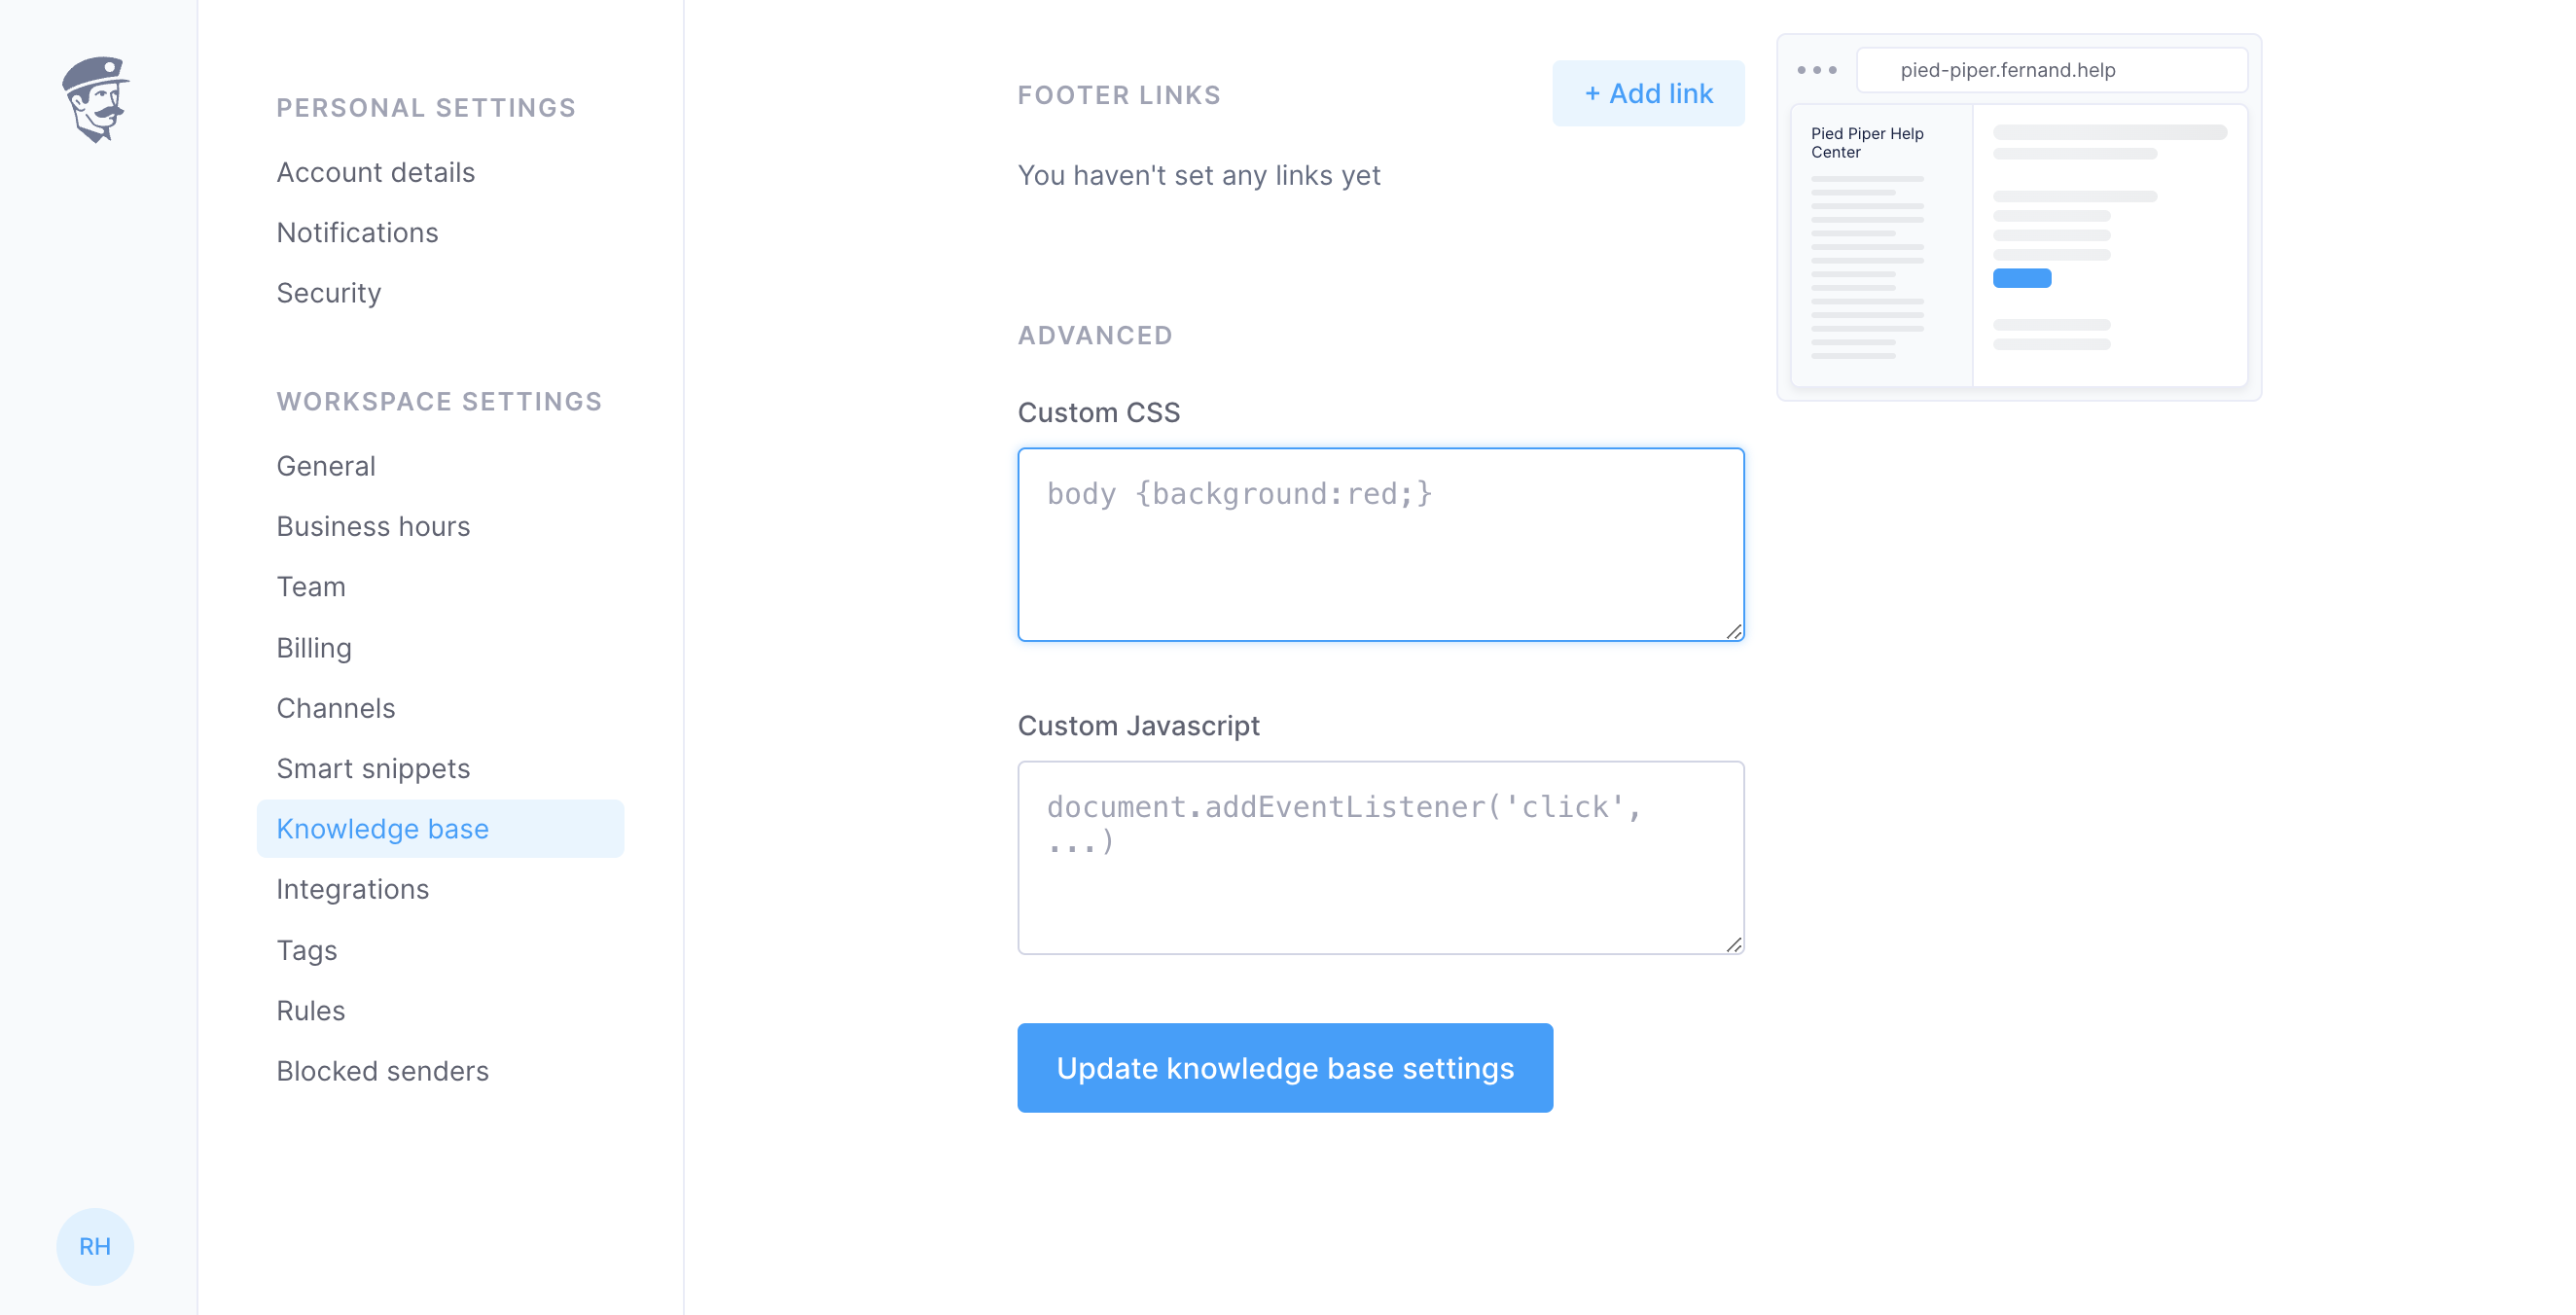This screenshot has height=1315, width=2576.
Task: Open Smart snippets page
Action: (372, 768)
